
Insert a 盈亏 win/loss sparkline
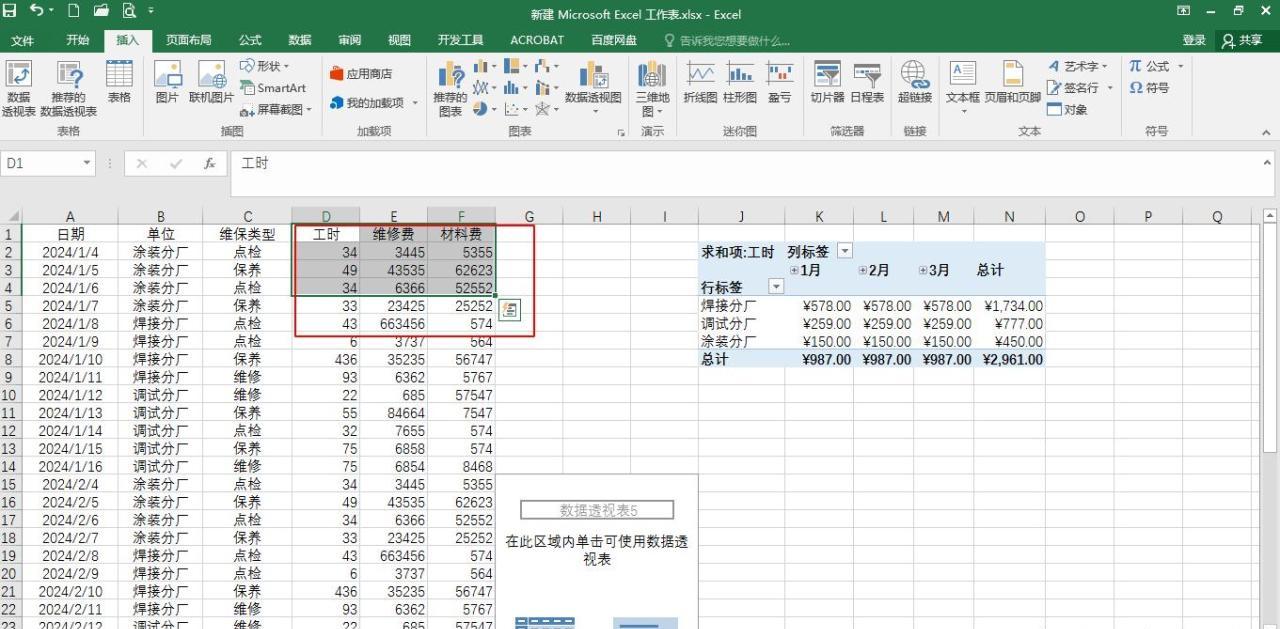click(x=779, y=82)
